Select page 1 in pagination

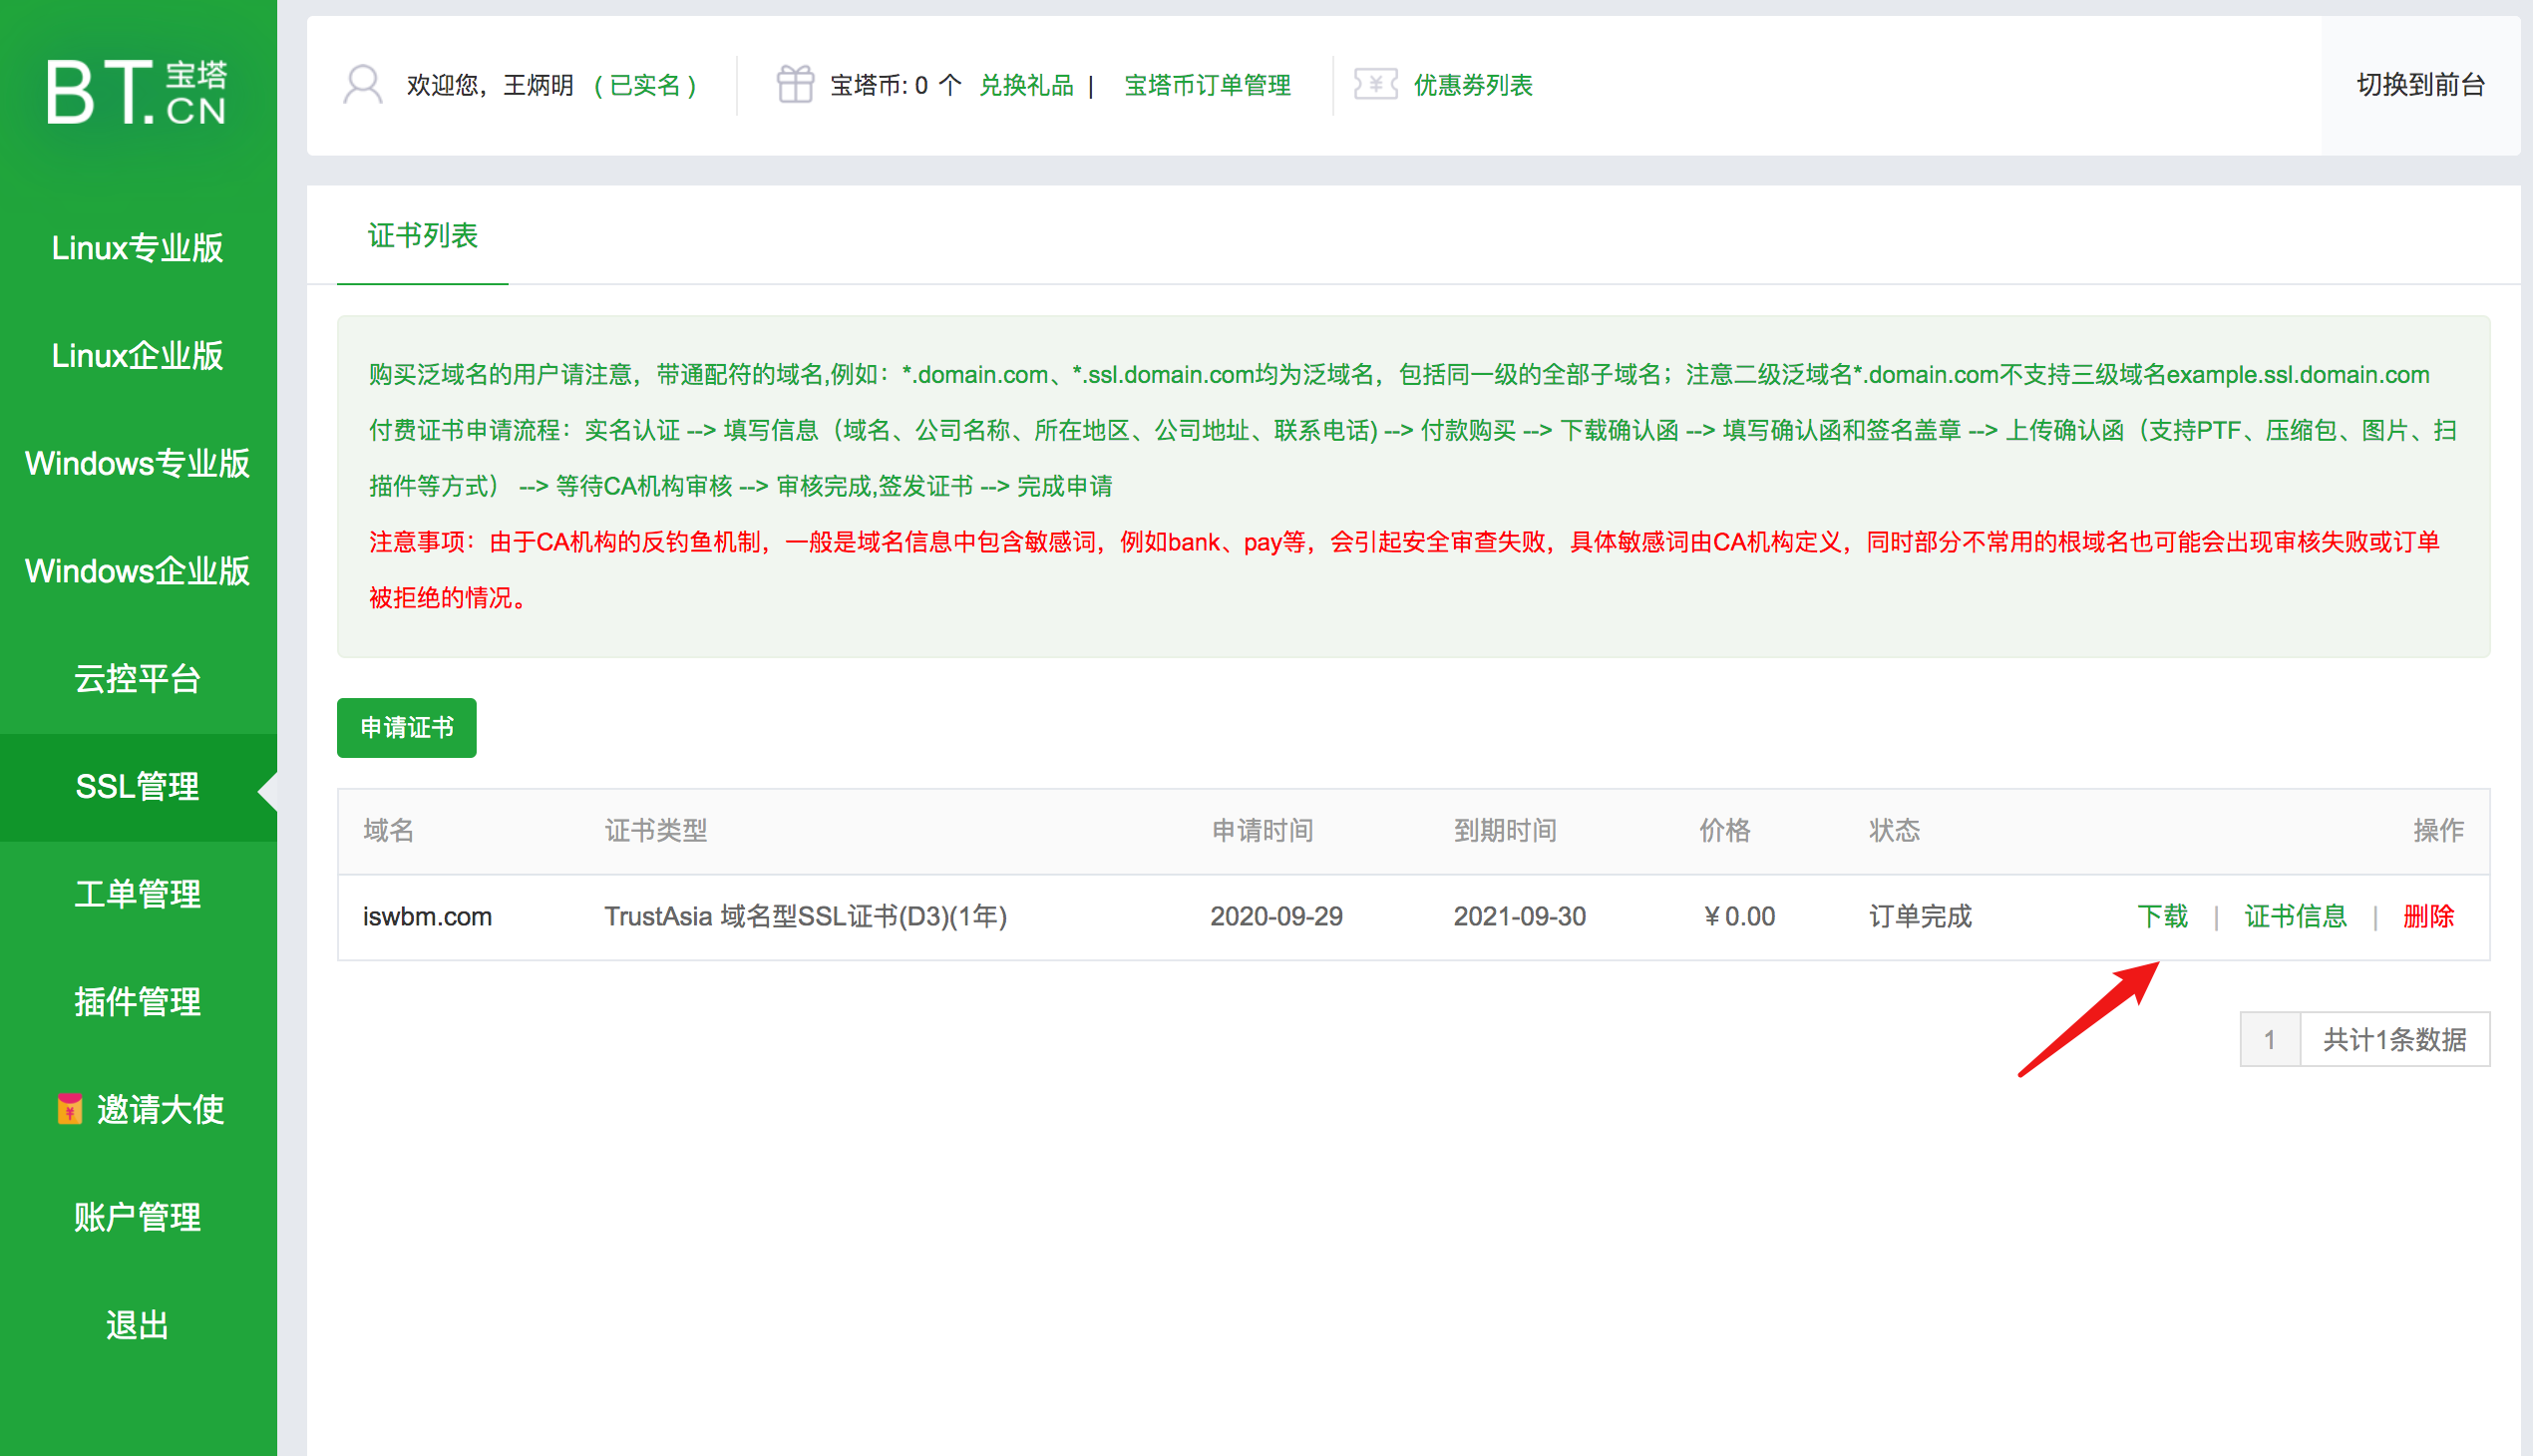tap(2270, 1039)
